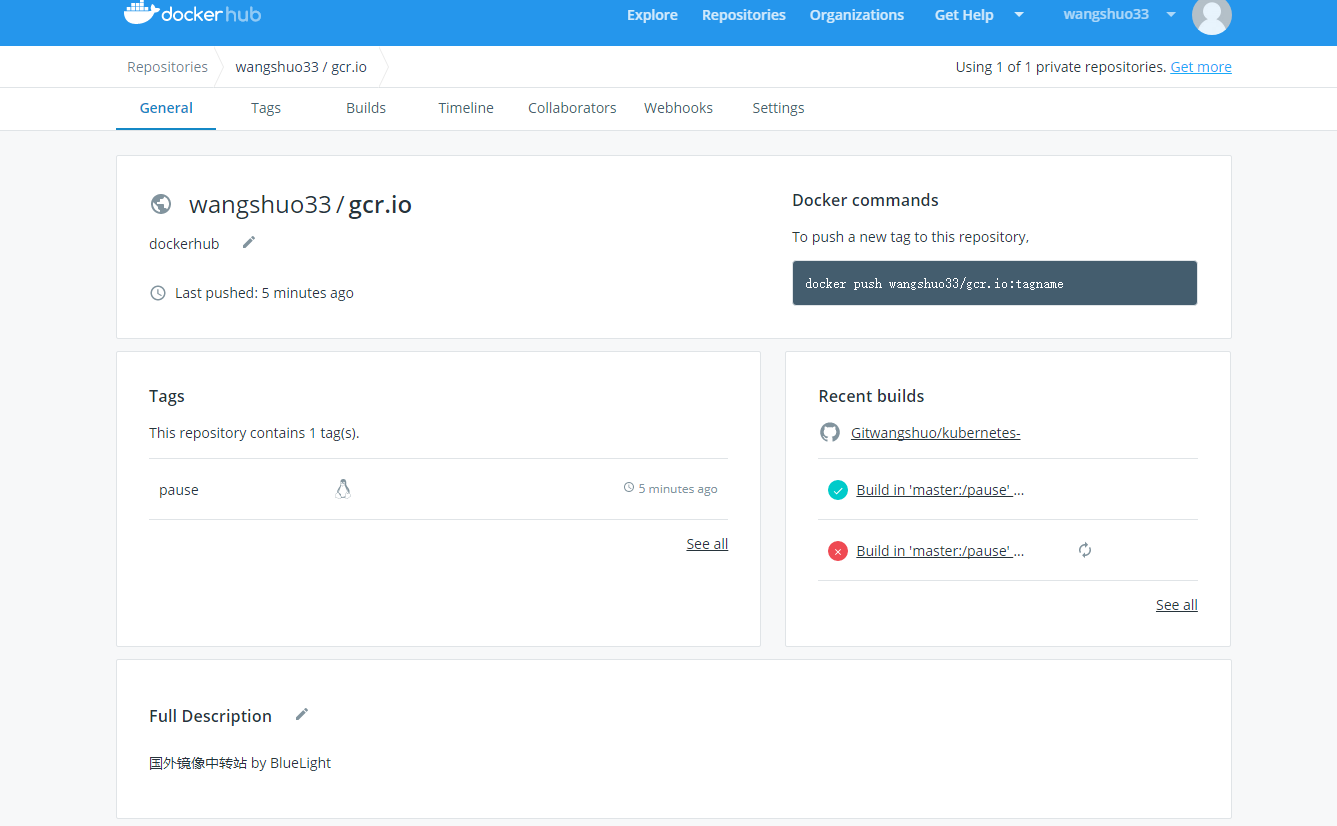Select the General tab
1337x826 pixels.
(x=166, y=108)
